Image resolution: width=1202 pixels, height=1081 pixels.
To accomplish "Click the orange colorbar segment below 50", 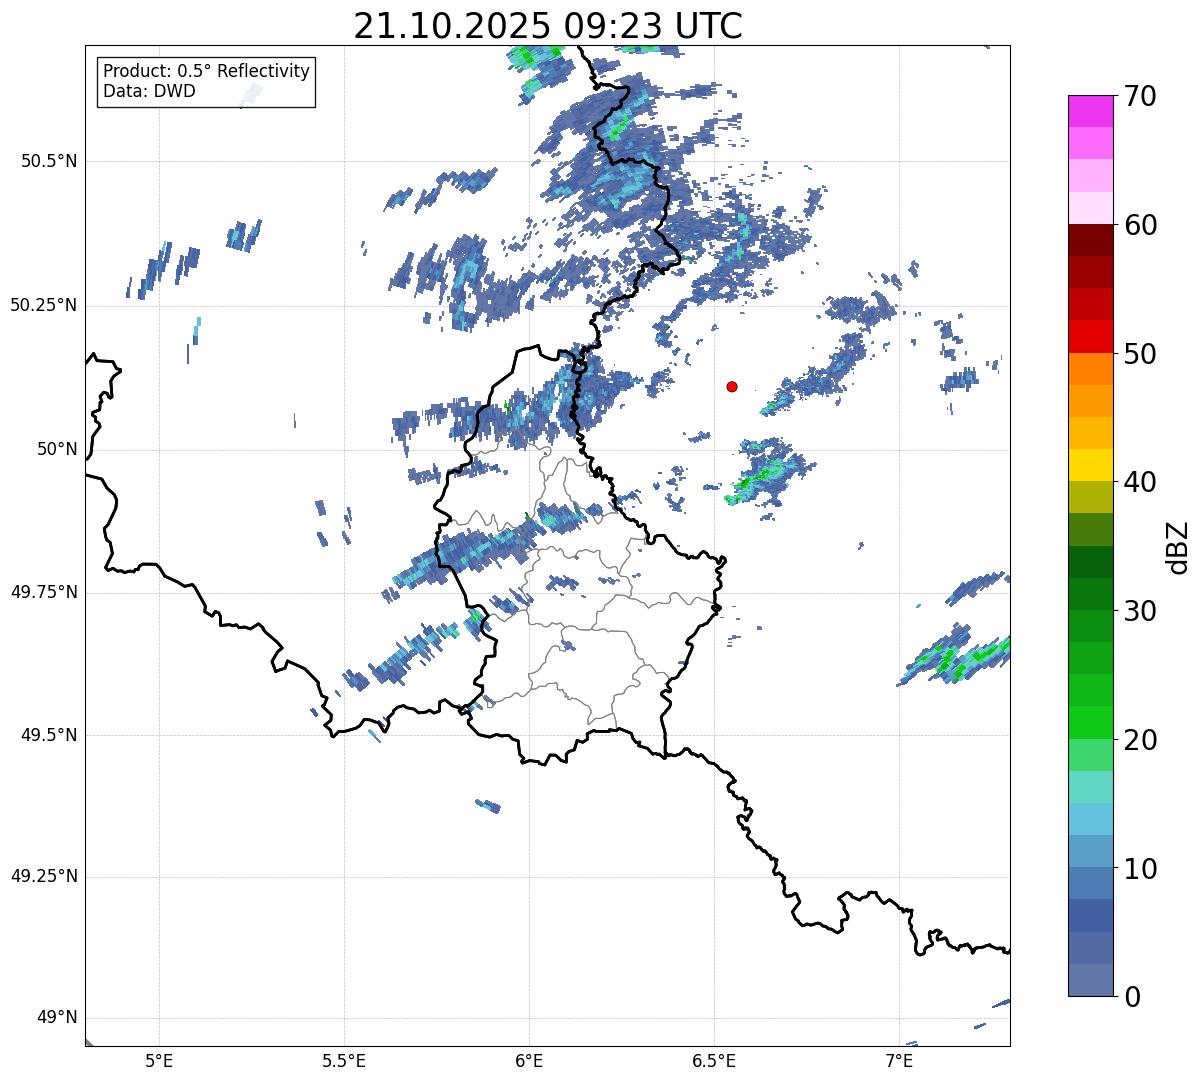I will tap(1091, 369).
